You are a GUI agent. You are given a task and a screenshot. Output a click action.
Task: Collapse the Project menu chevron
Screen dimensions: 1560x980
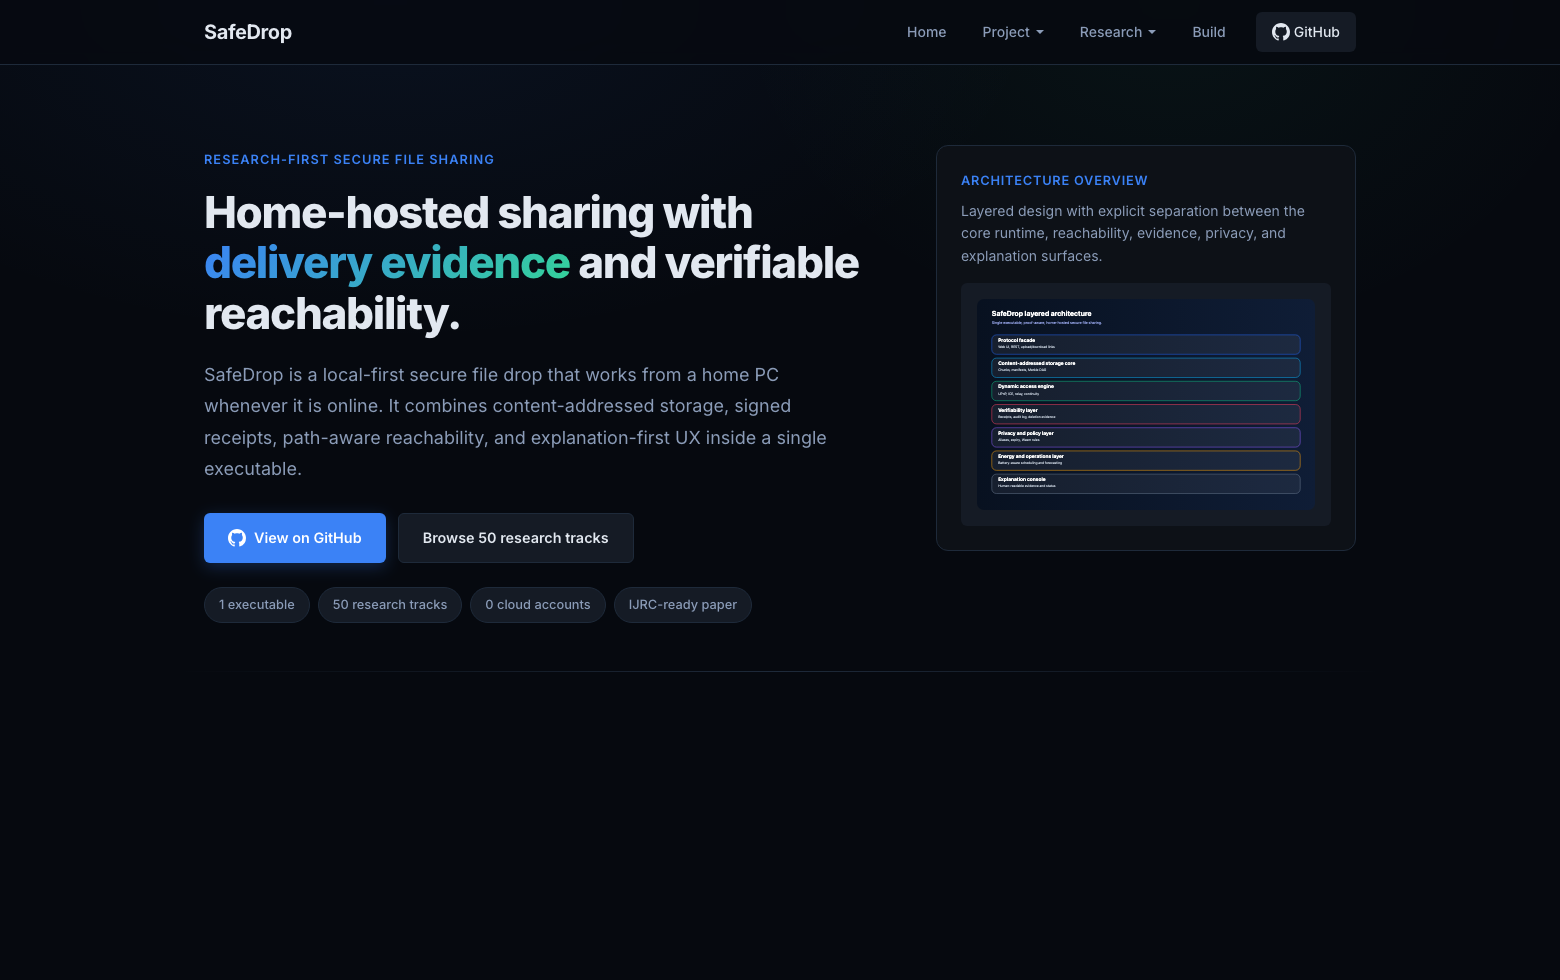pyautogui.click(x=1040, y=33)
